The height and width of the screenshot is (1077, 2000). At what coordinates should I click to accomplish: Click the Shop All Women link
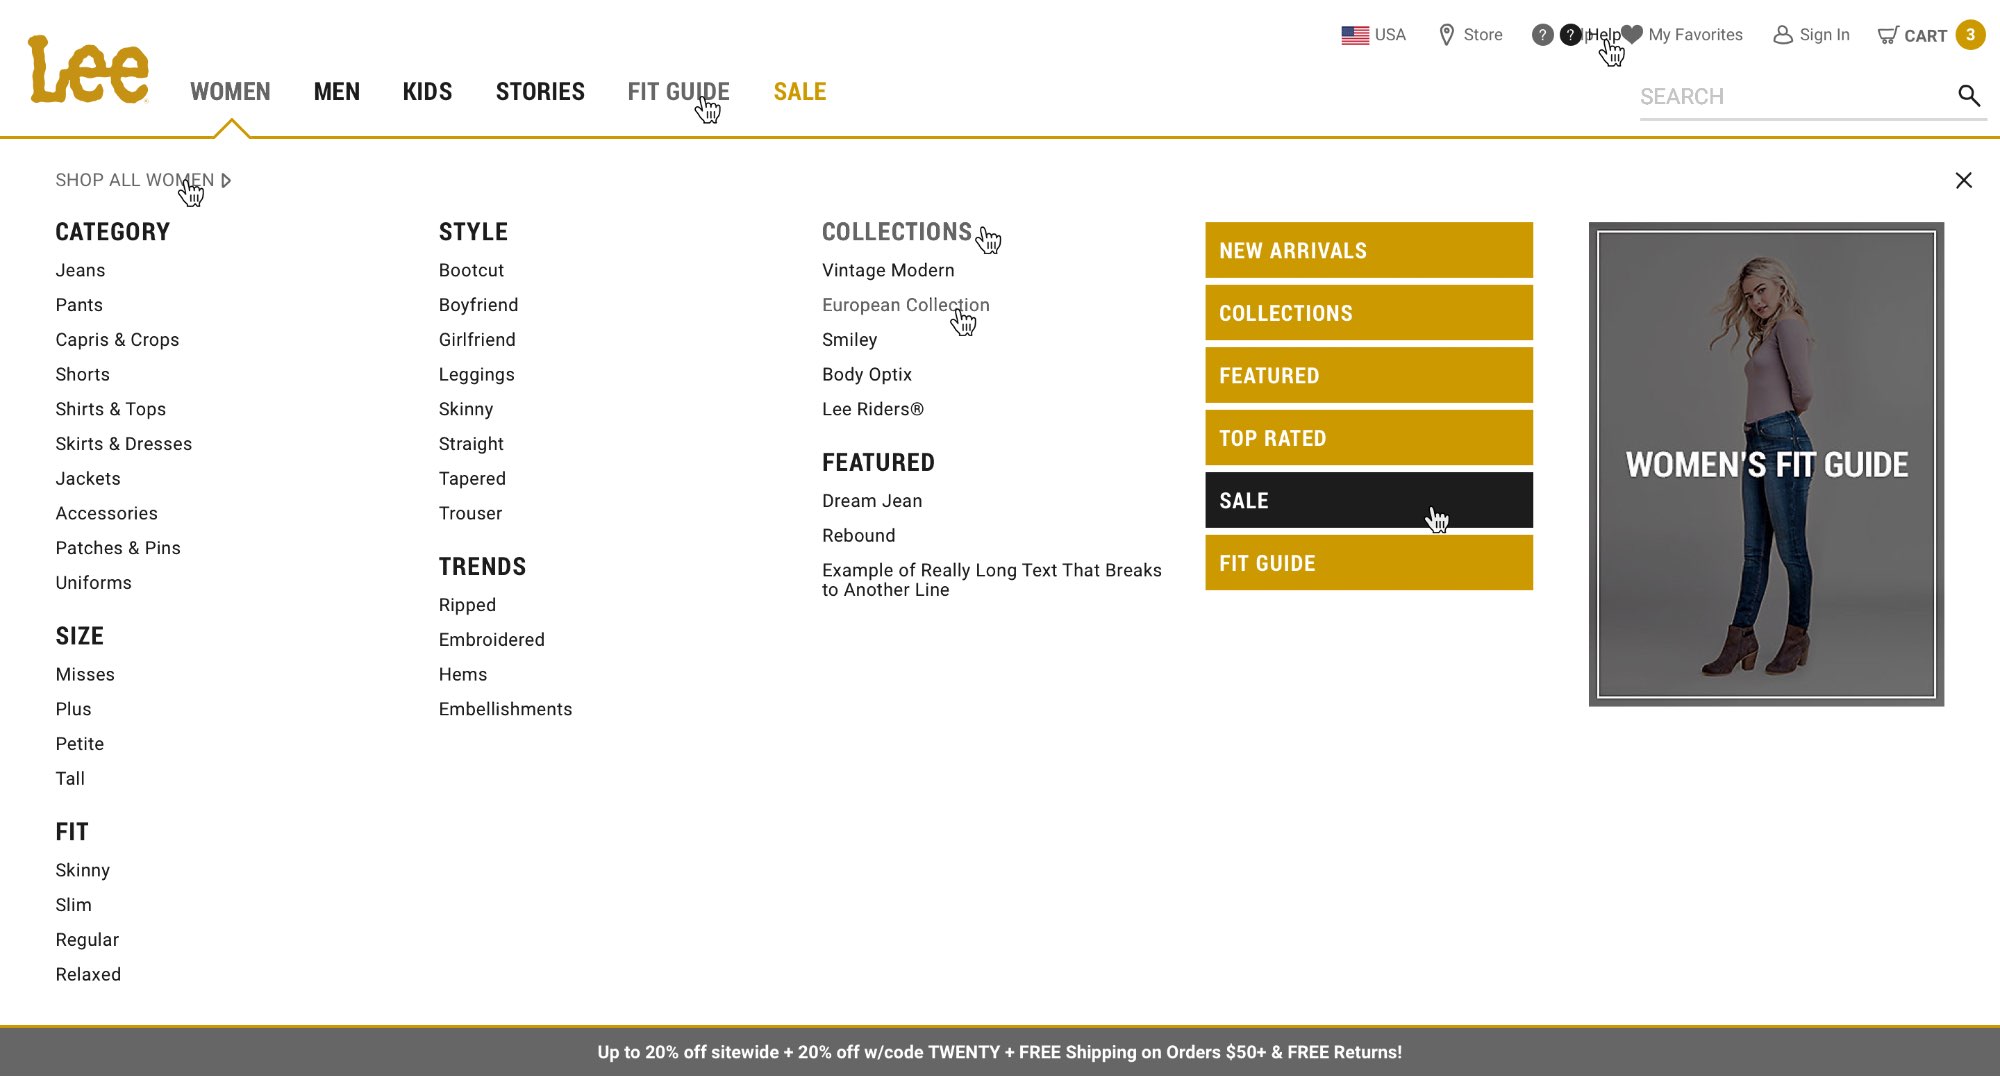pyautogui.click(x=143, y=180)
